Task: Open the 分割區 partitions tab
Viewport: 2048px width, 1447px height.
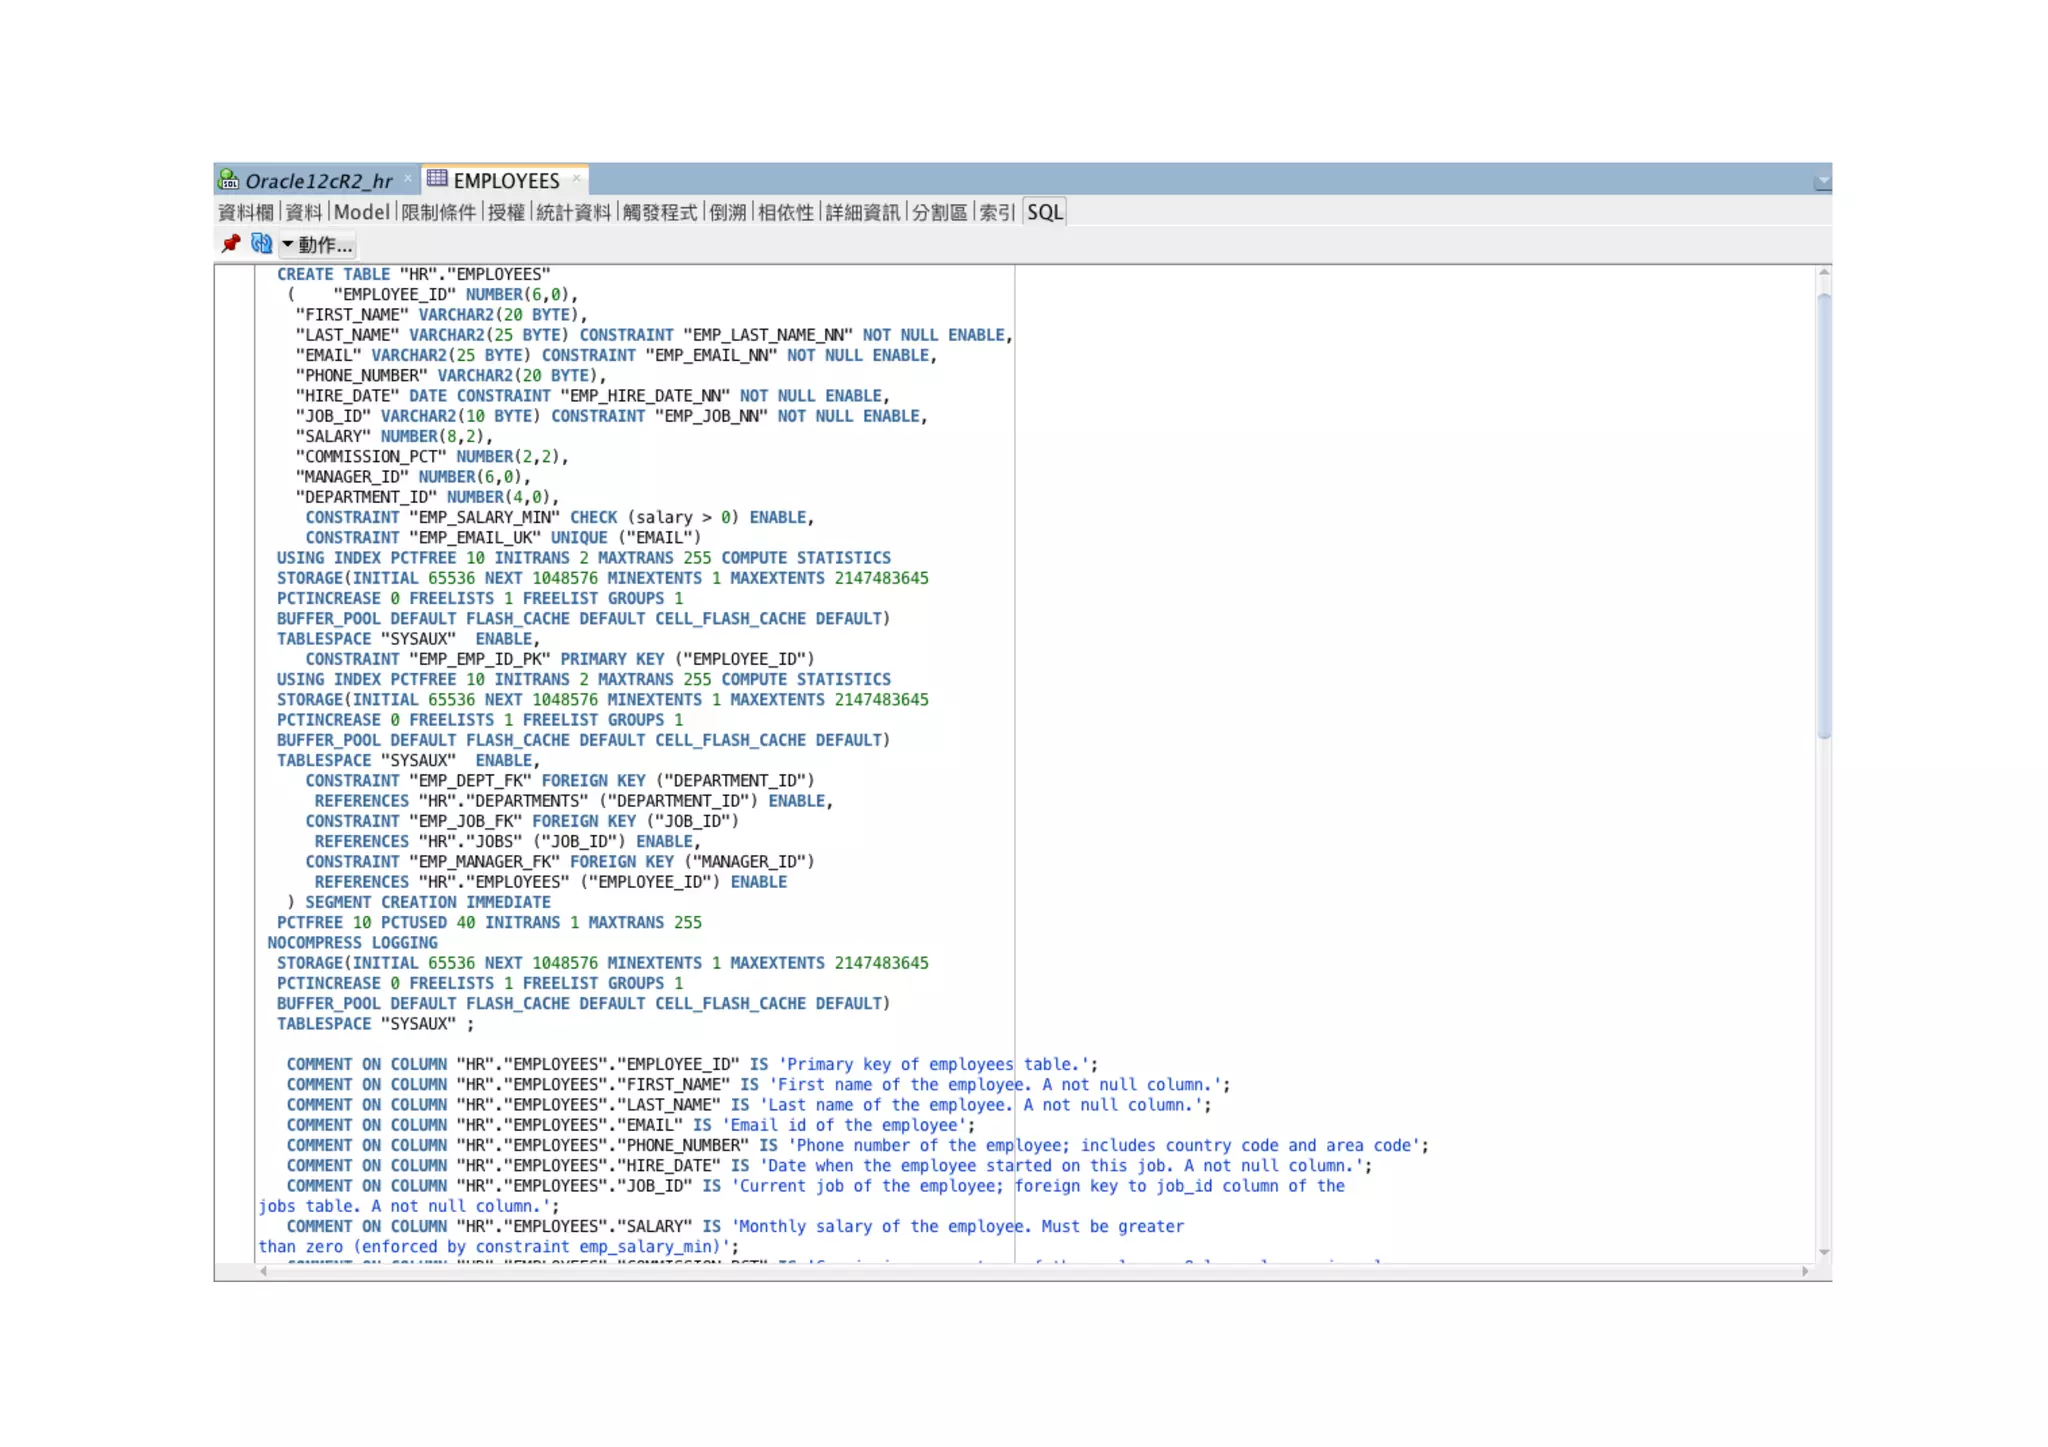Action: pos(939,212)
